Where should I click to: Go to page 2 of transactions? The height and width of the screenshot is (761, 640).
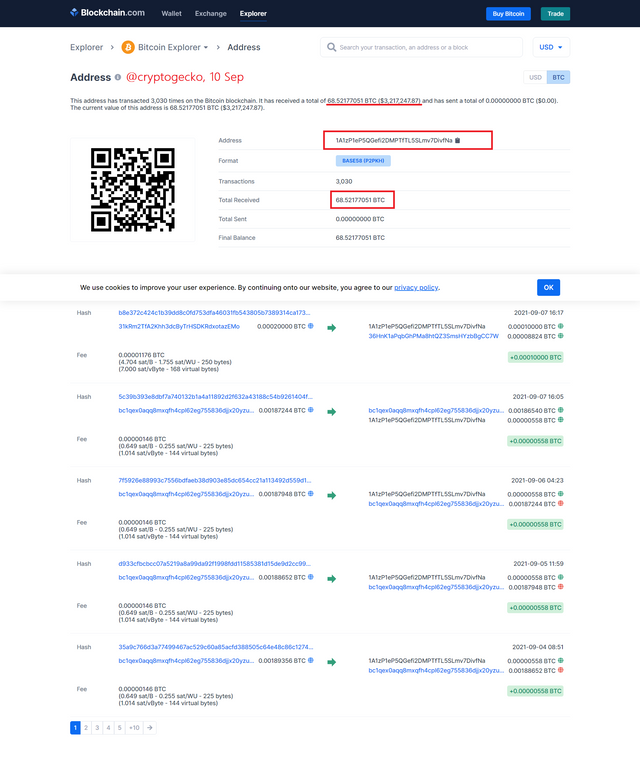(86, 728)
